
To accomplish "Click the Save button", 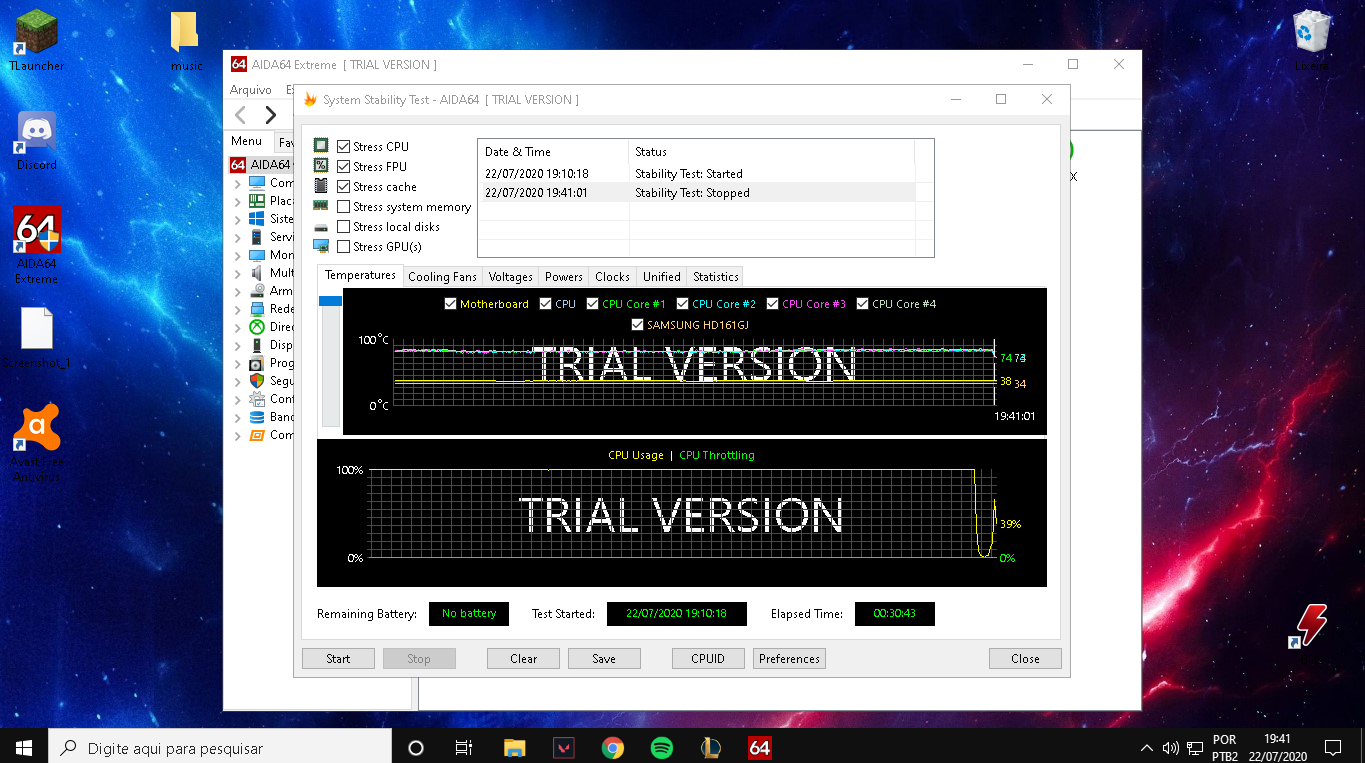I will [604, 659].
